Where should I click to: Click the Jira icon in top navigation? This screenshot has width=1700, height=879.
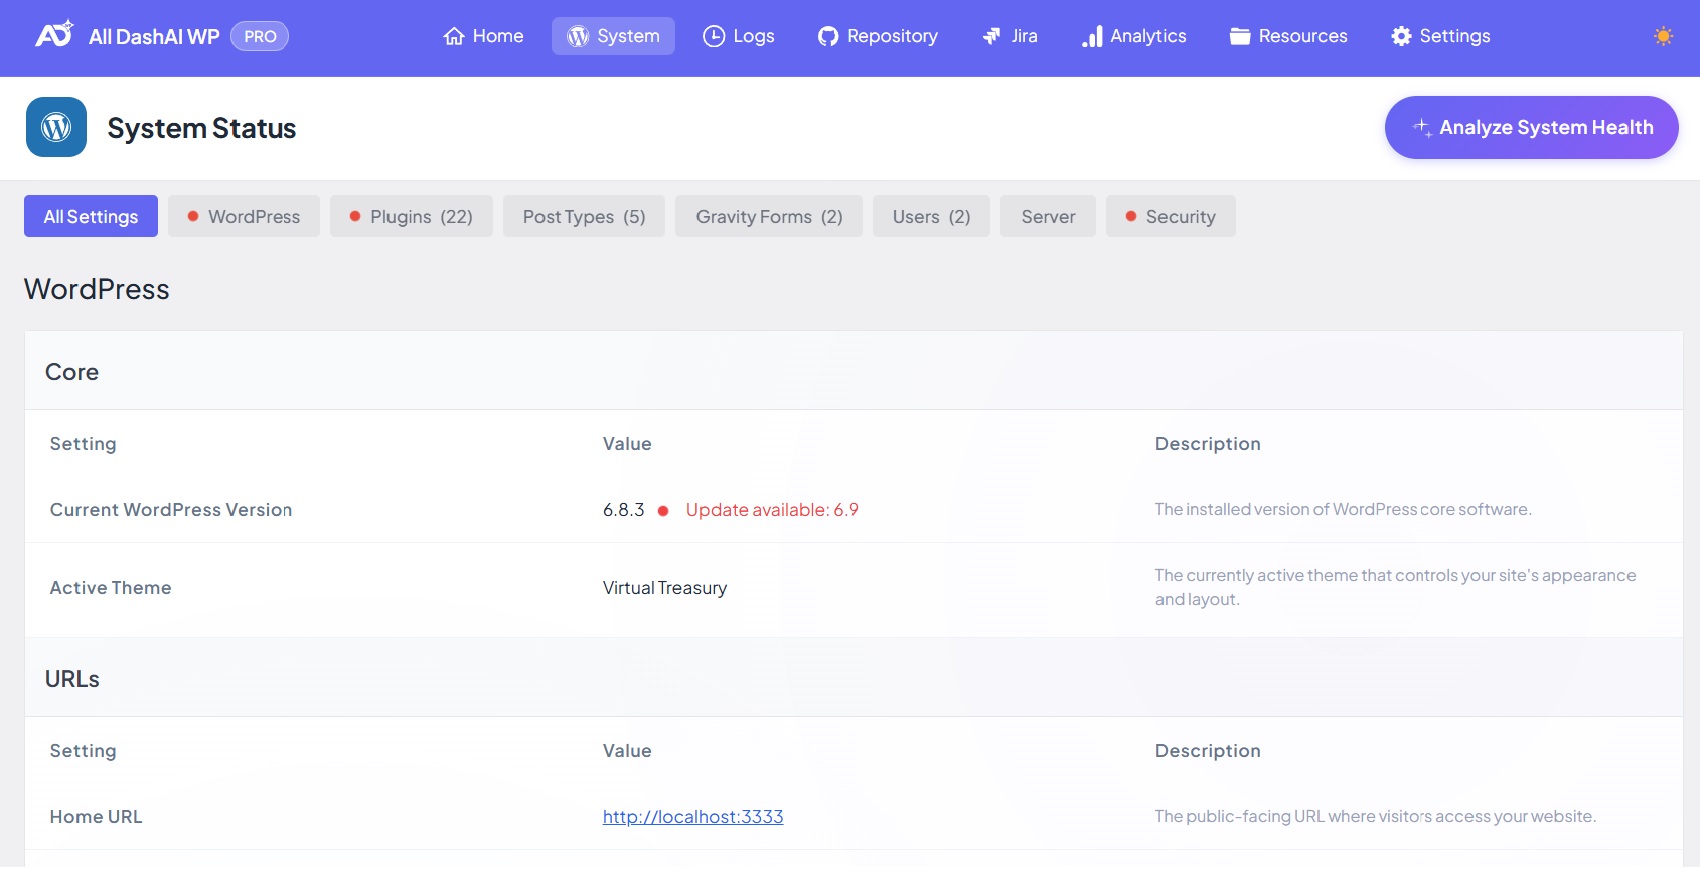click(992, 36)
